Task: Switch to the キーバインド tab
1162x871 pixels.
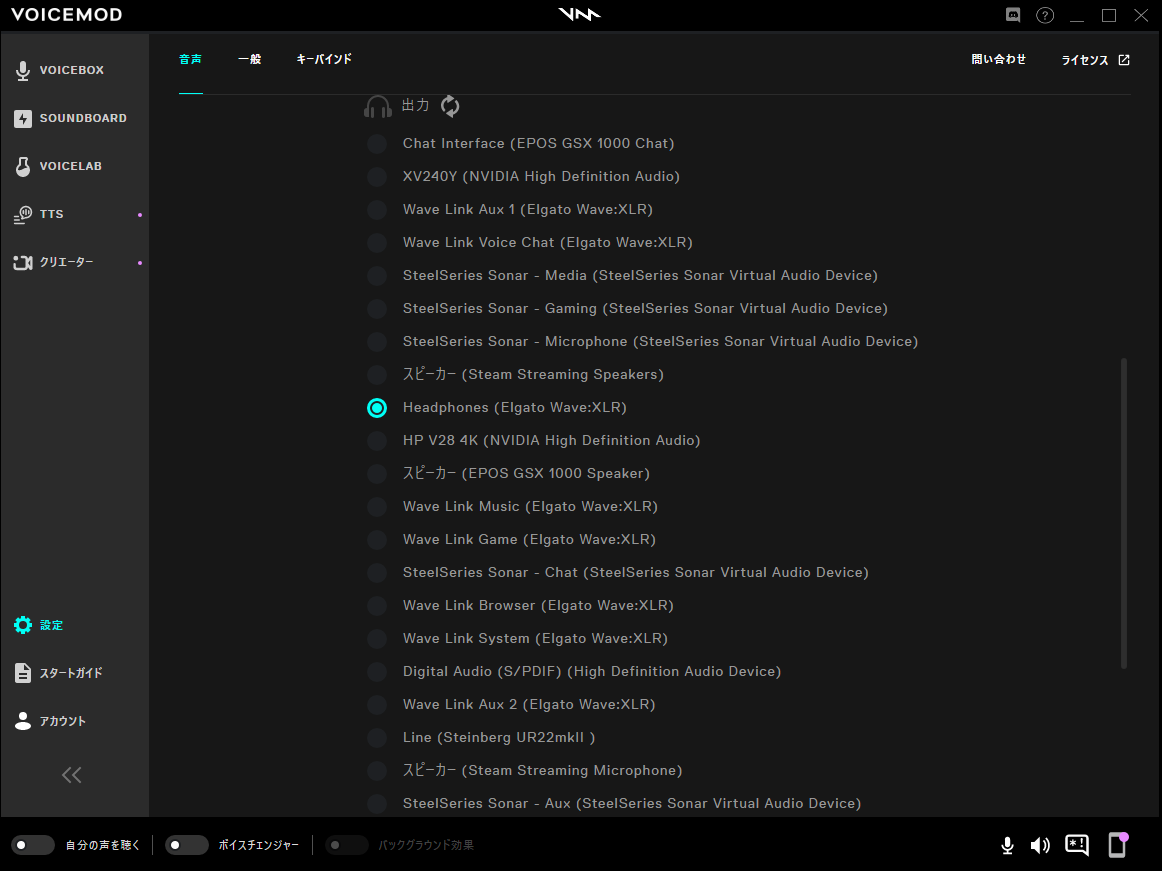Action: point(324,59)
